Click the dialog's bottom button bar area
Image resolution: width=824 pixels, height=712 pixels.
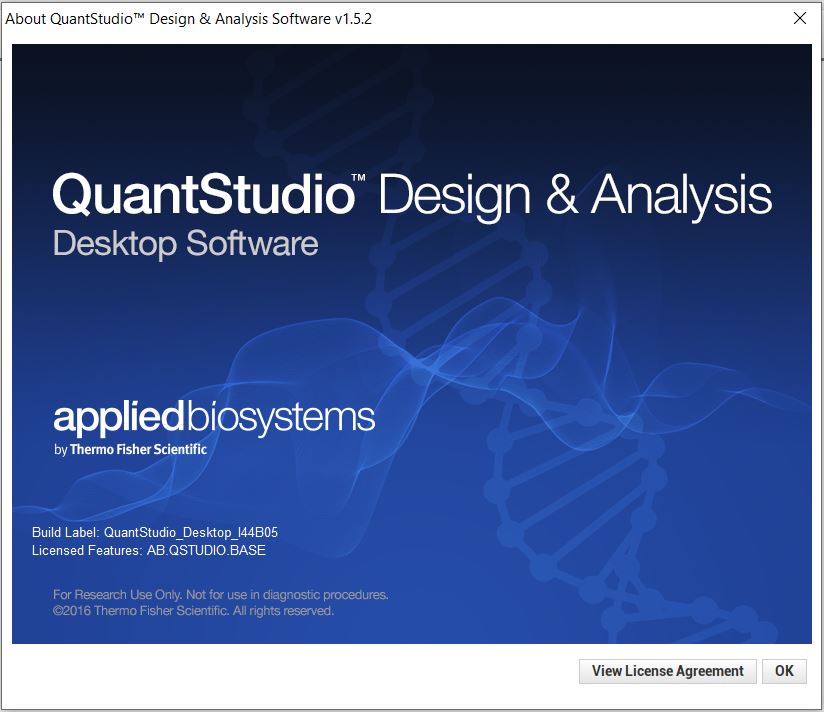click(x=300, y=671)
